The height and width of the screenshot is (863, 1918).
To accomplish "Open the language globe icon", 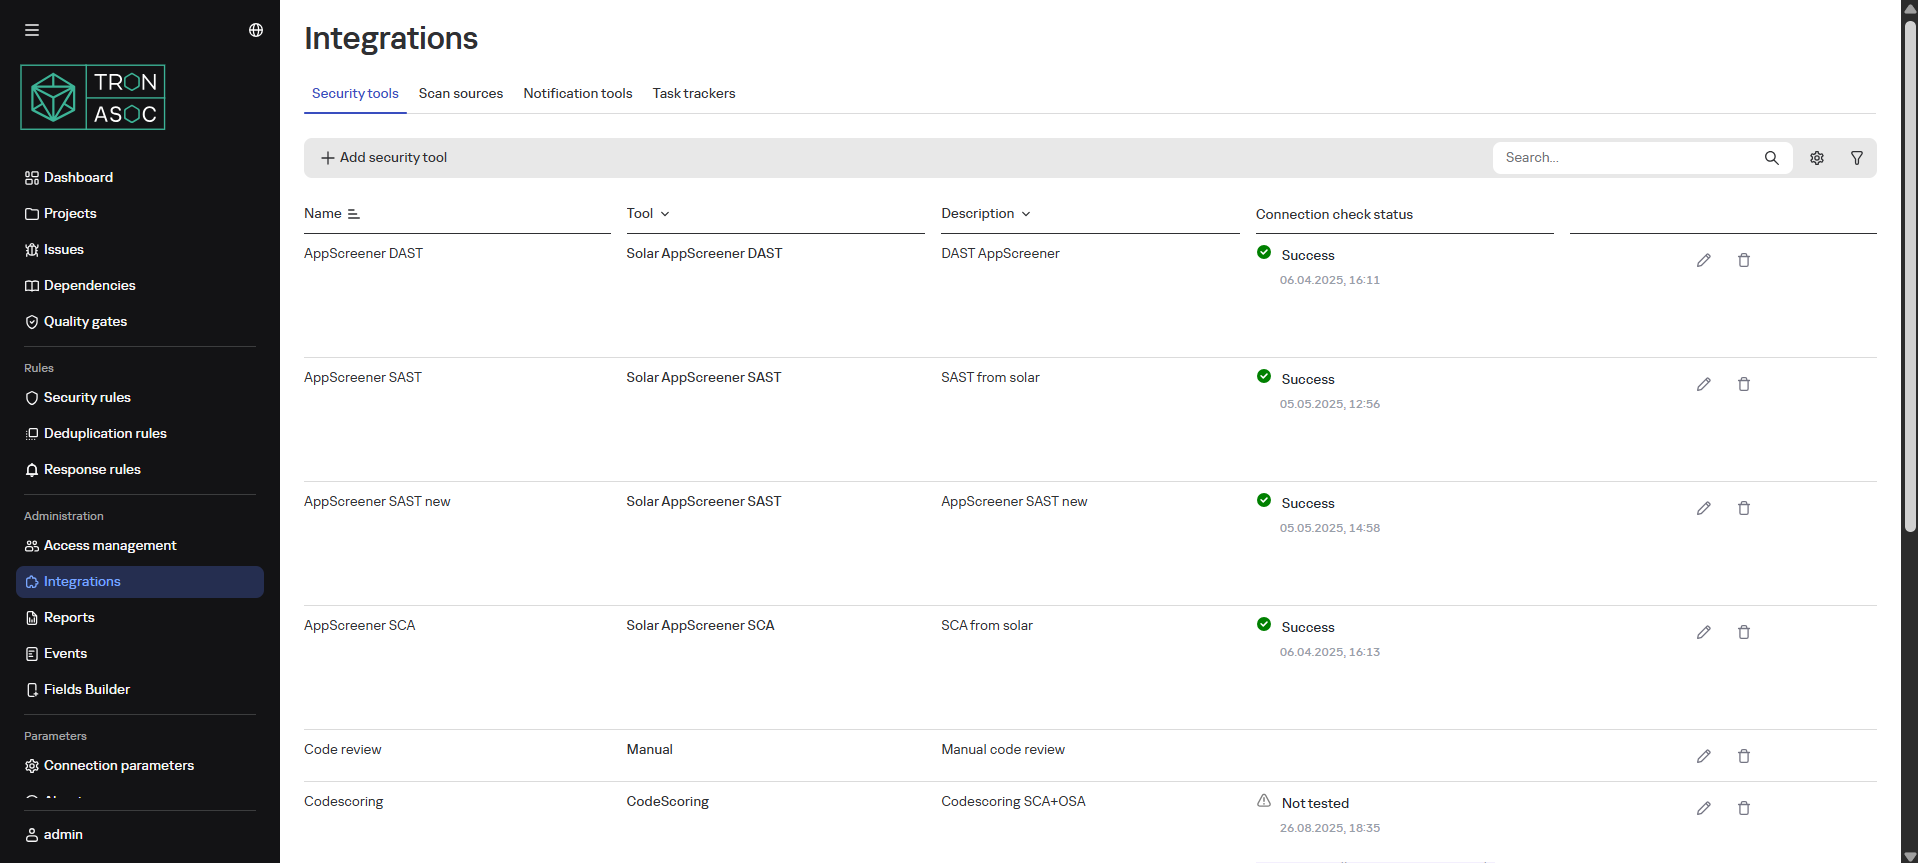I will pyautogui.click(x=256, y=30).
